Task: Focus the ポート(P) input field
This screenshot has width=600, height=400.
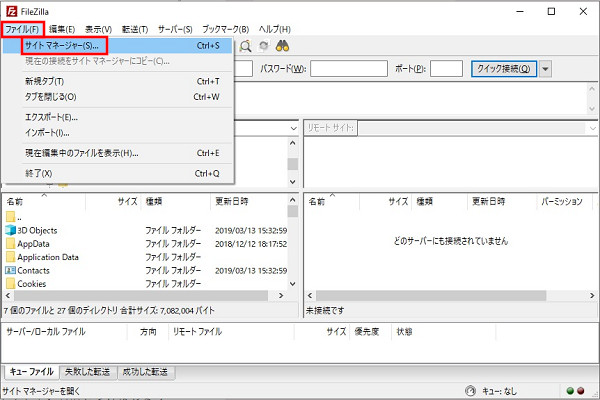Action: pos(446,69)
